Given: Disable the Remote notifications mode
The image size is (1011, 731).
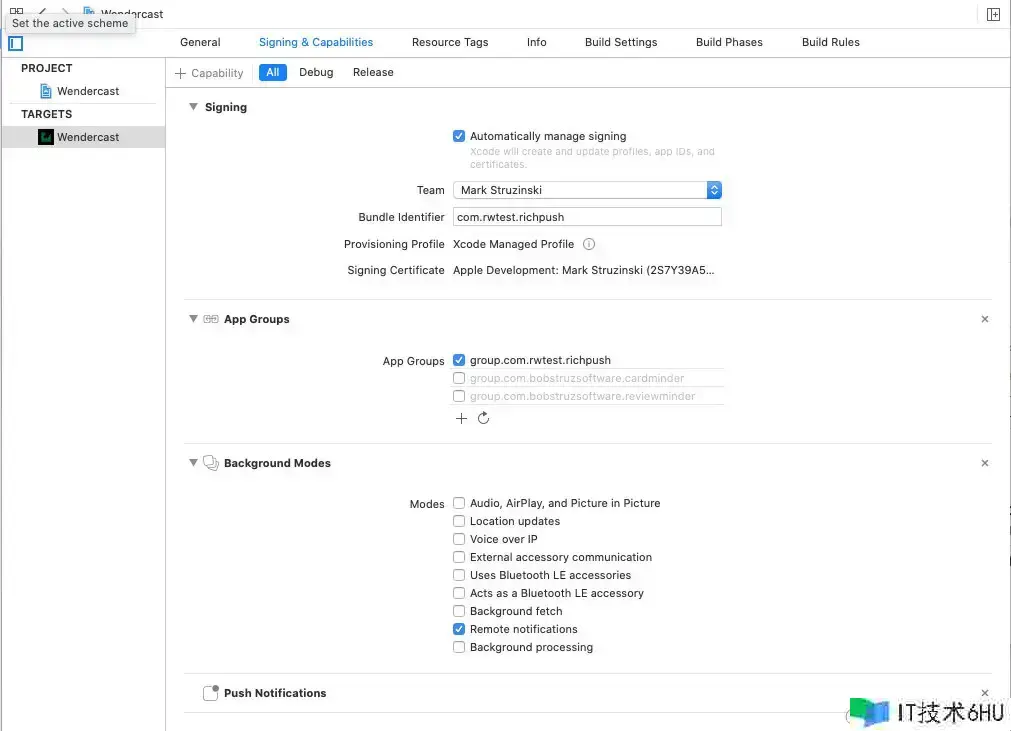Looking at the screenshot, I should click(459, 629).
